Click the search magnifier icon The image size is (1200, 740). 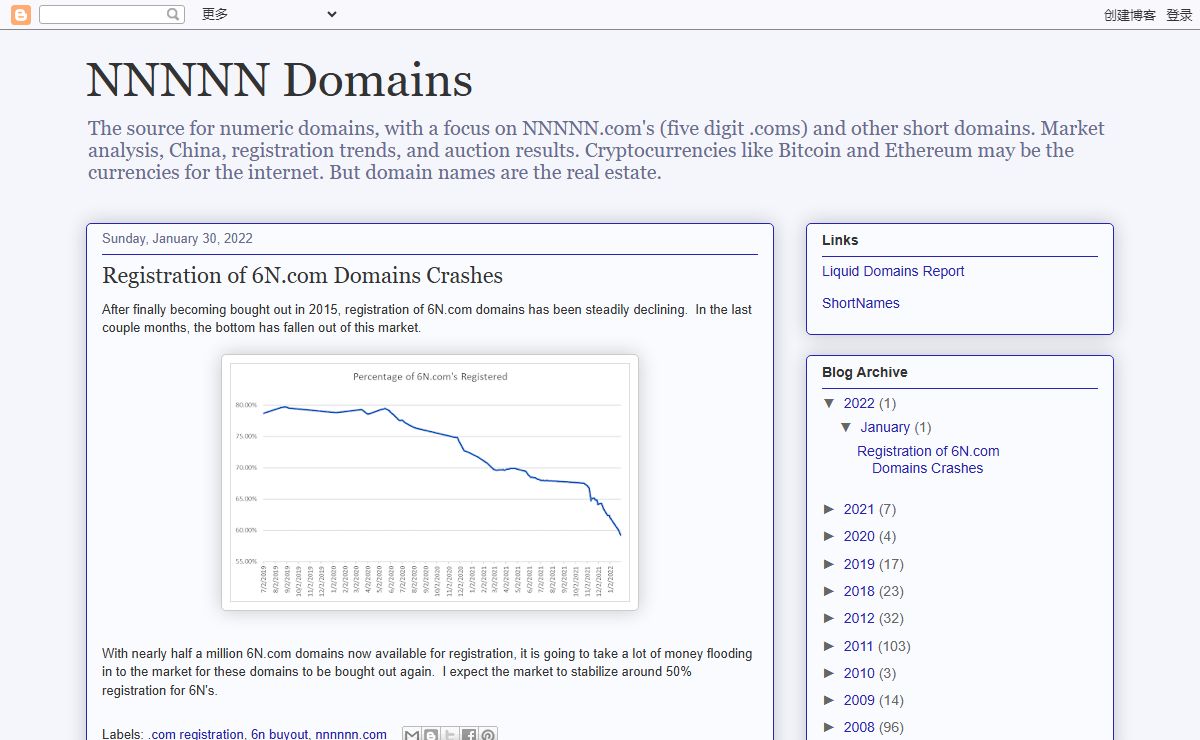(x=174, y=15)
